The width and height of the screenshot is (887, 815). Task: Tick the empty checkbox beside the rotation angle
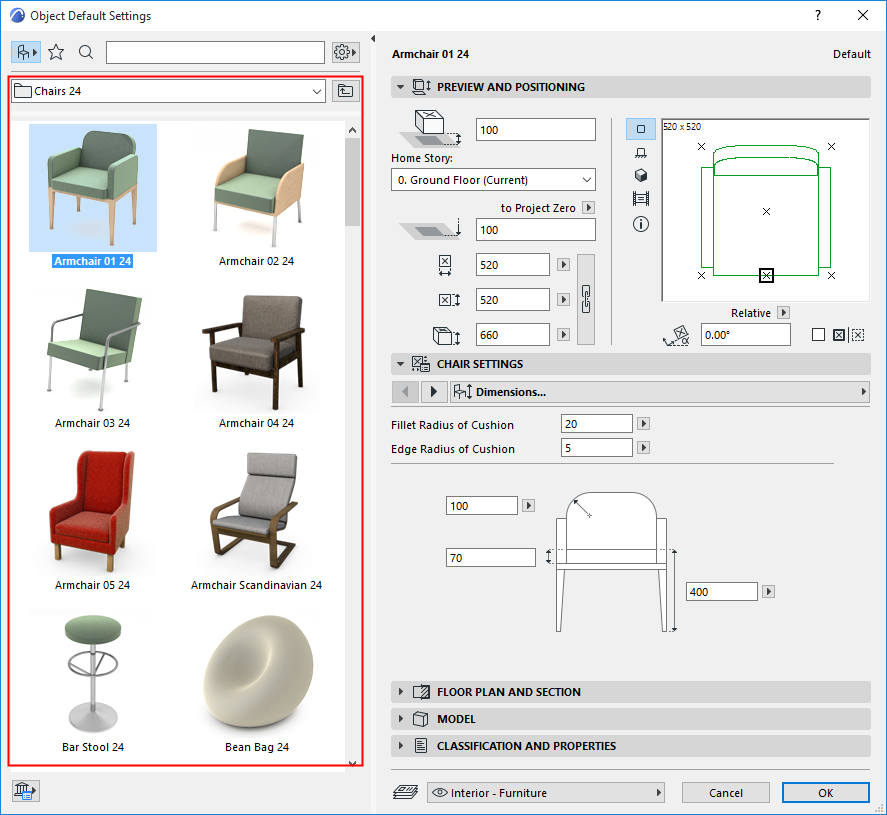(x=818, y=335)
